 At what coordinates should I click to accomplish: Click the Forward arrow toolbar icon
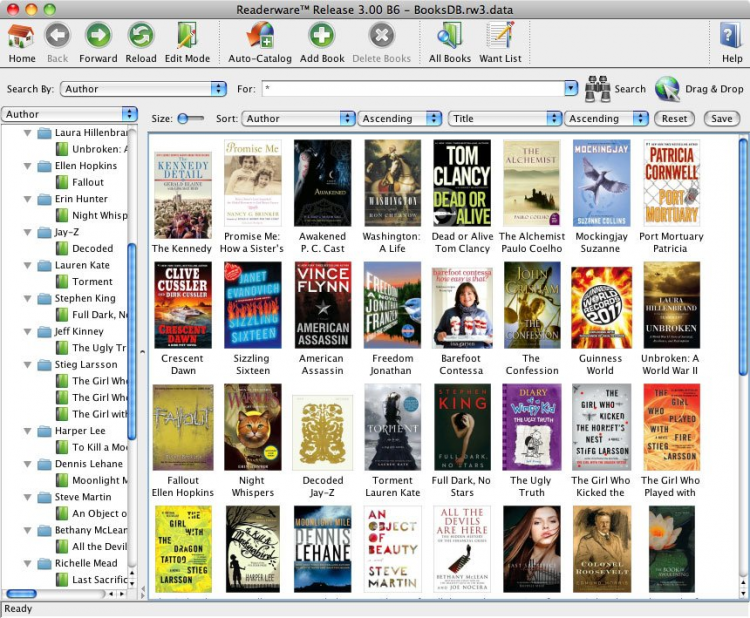(98, 36)
